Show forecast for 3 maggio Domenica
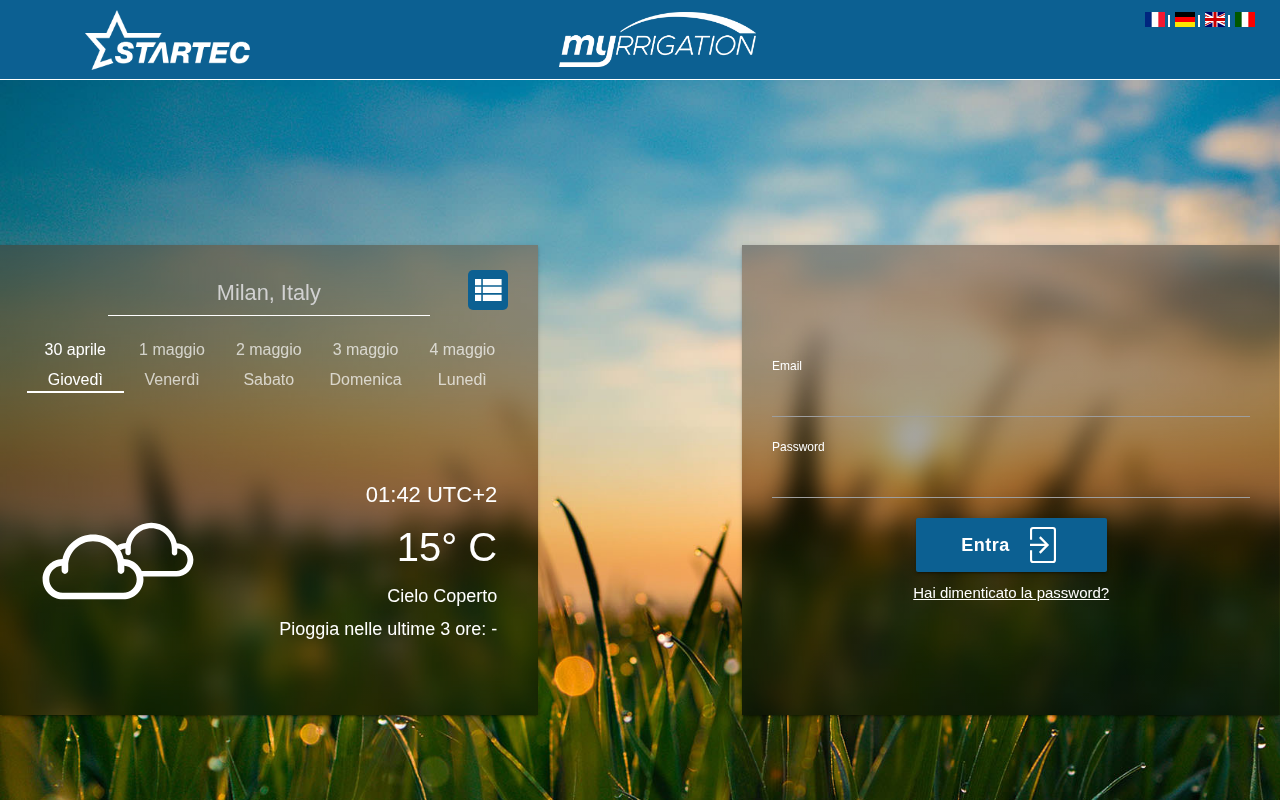 pos(365,365)
